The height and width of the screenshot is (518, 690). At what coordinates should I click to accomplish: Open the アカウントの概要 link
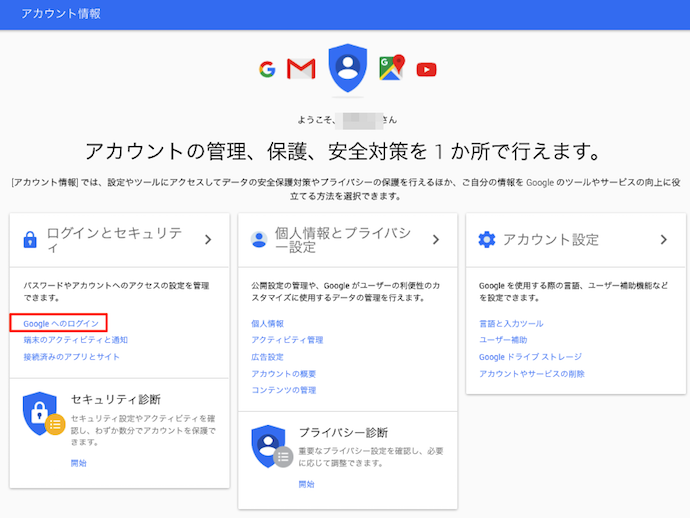(284, 374)
